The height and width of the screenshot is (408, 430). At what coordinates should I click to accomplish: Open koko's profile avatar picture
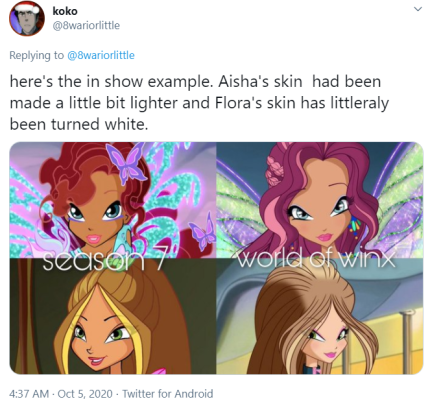[27, 18]
